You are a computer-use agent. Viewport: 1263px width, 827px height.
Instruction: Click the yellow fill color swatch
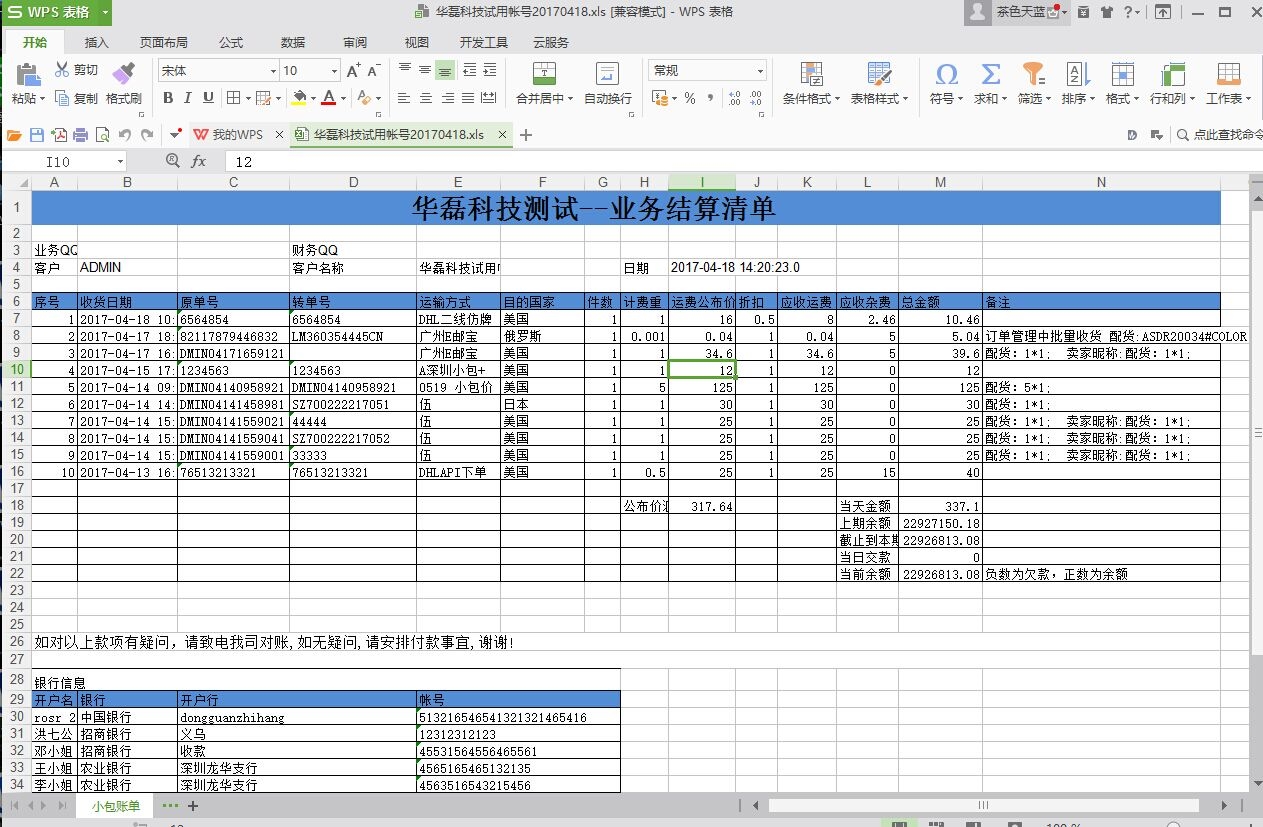[x=298, y=98]
